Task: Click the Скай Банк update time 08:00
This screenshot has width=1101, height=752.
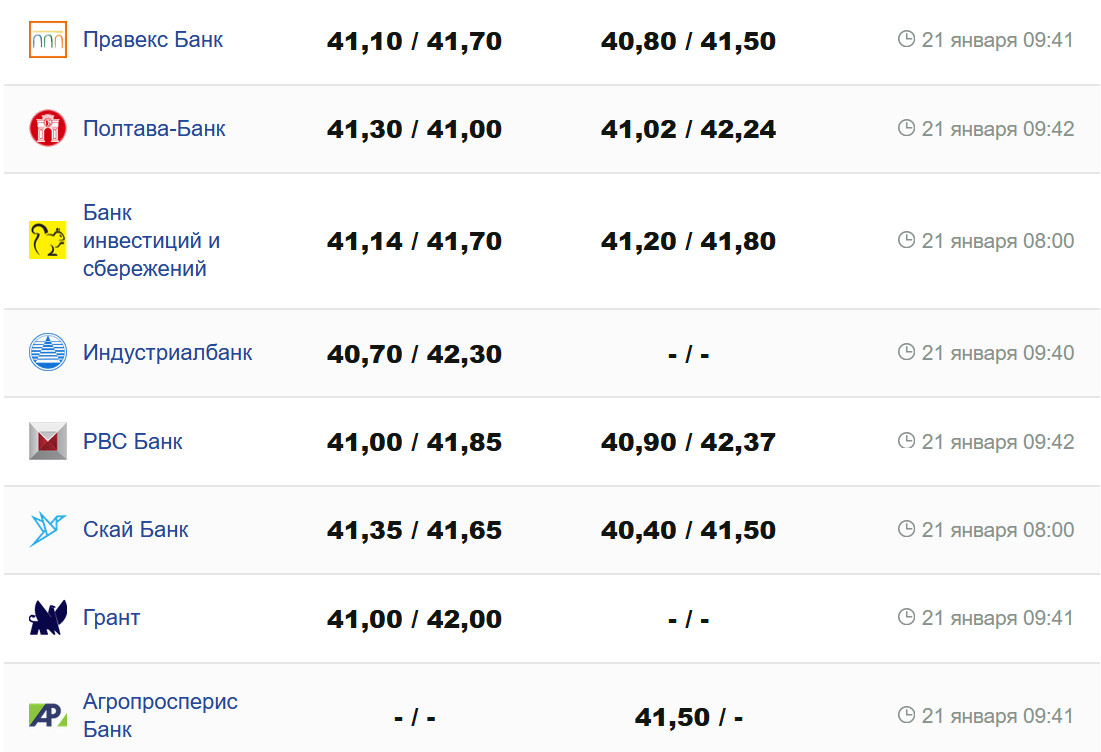Action: click(x=997, y=530)
